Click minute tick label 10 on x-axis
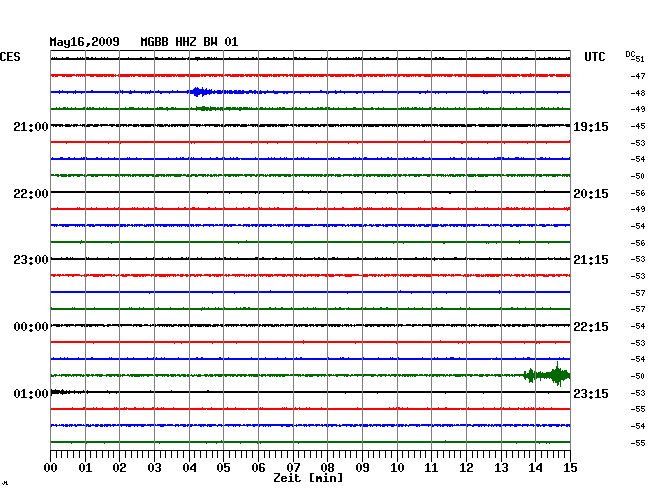This screenshot has width=650, height=494. pyautogui.click(x=397, y=467)
